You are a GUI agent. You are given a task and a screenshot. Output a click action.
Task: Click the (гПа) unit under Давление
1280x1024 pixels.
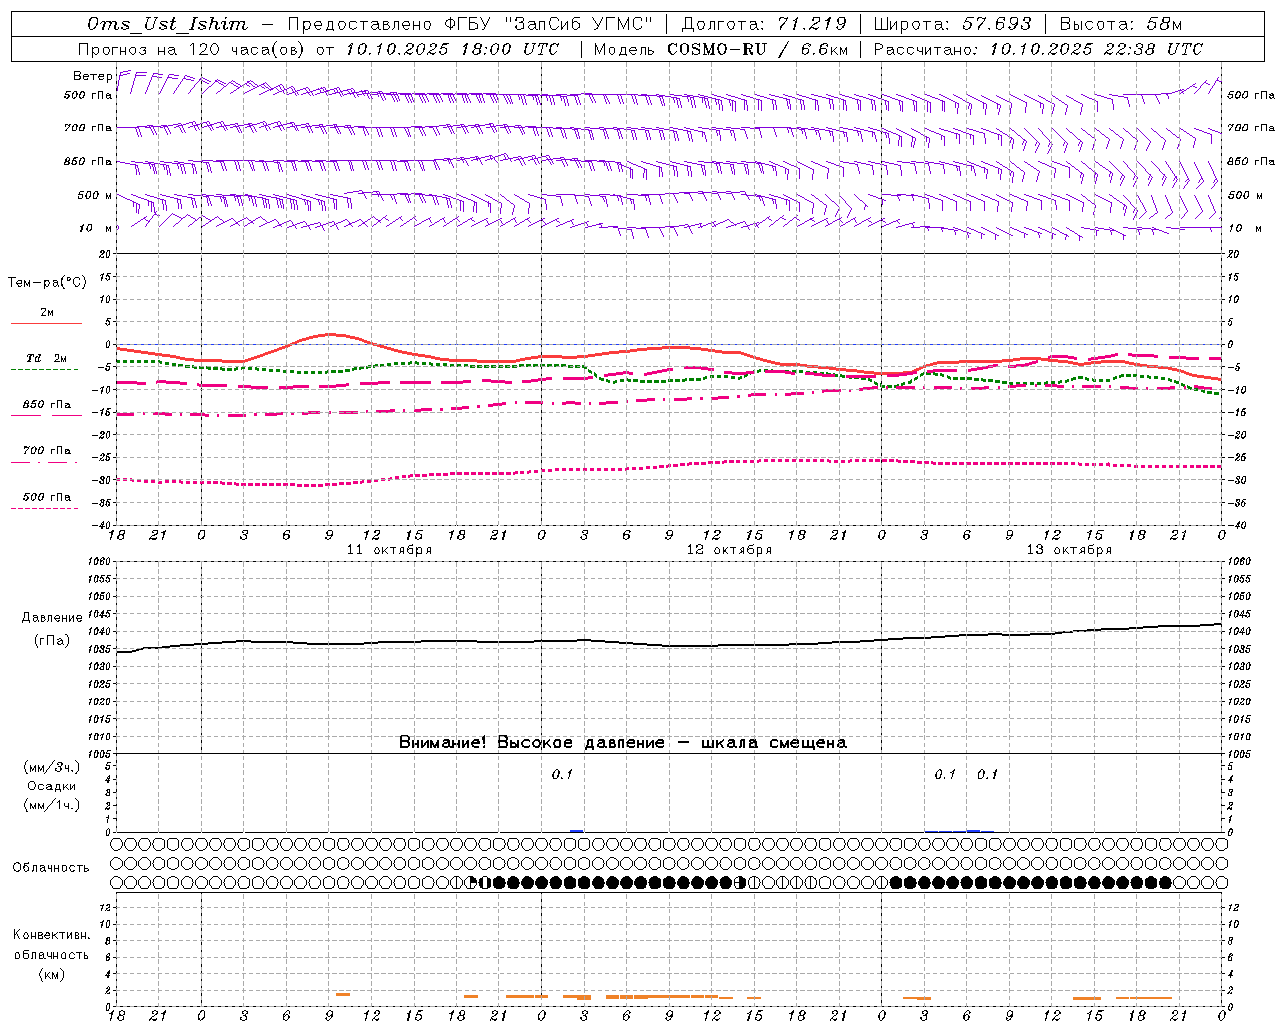[x=52, y=640]
